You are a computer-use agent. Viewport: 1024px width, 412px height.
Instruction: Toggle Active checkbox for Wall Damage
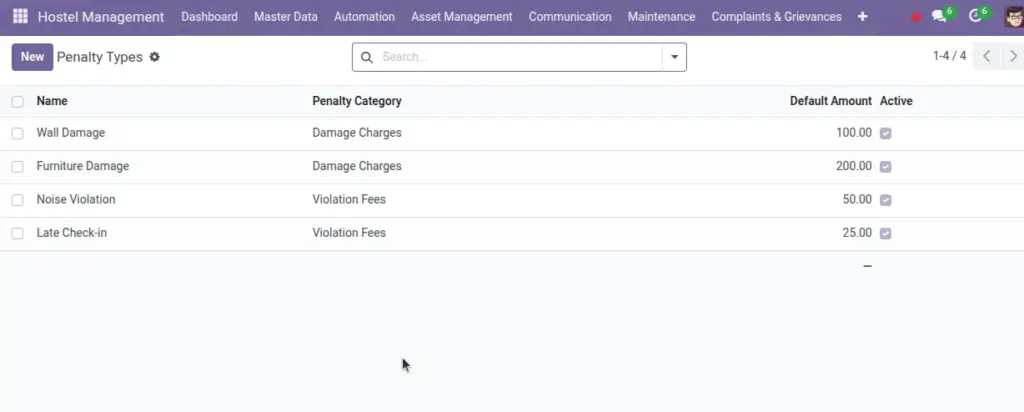(886, 133)
